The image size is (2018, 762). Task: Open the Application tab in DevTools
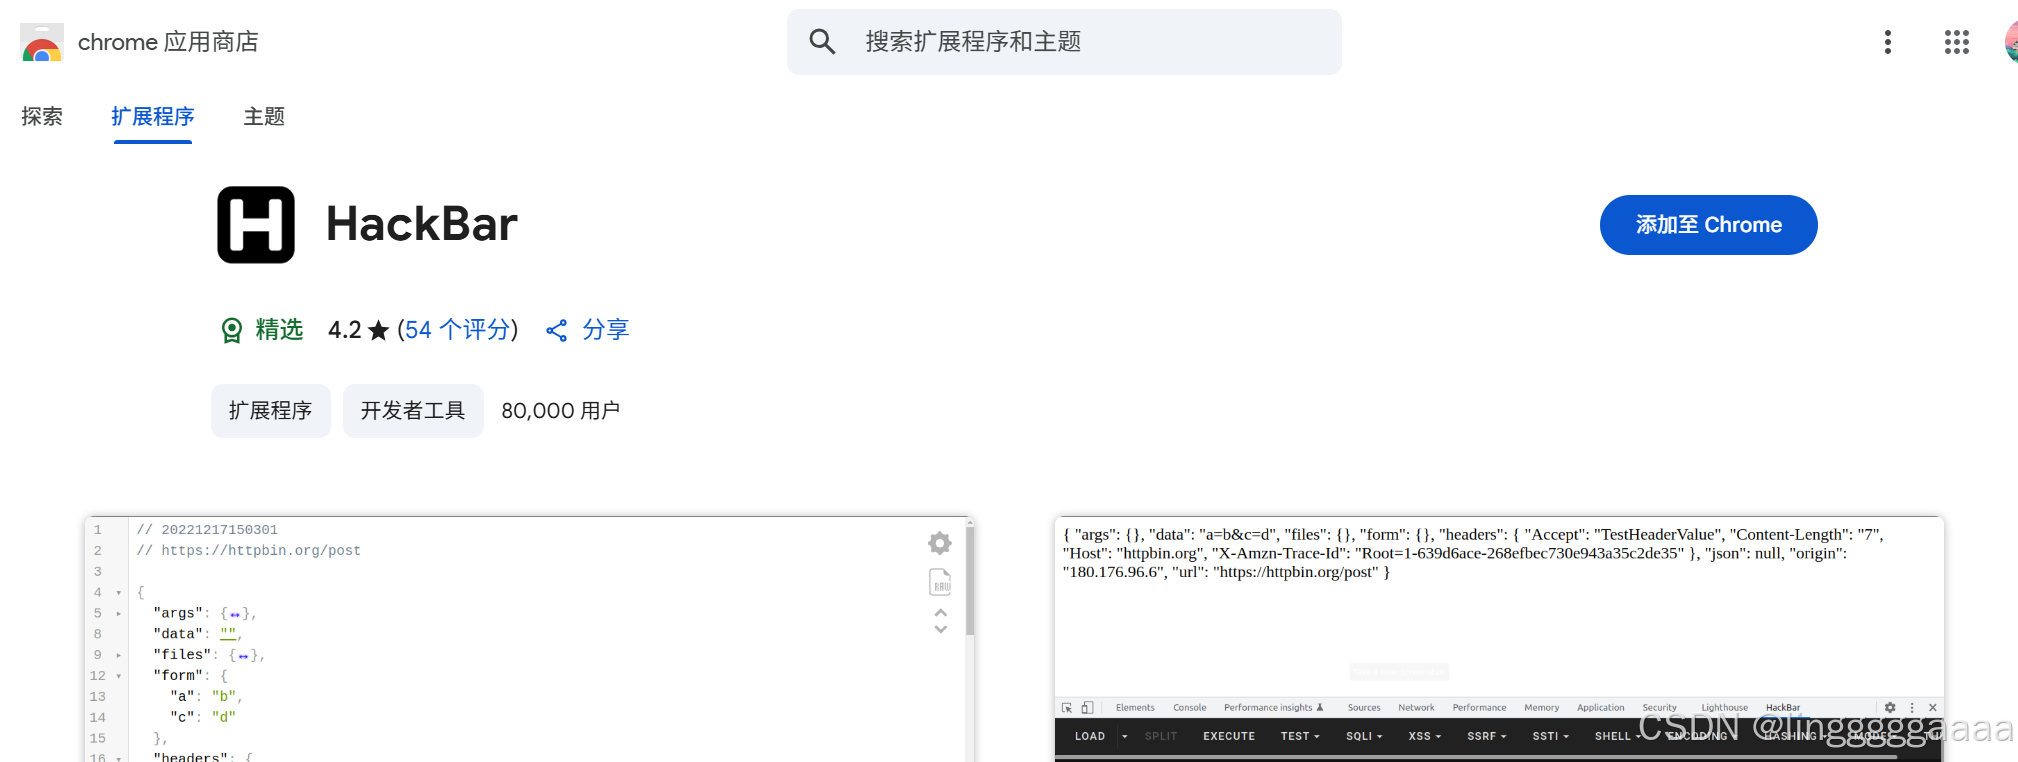tap(1601, 707)
